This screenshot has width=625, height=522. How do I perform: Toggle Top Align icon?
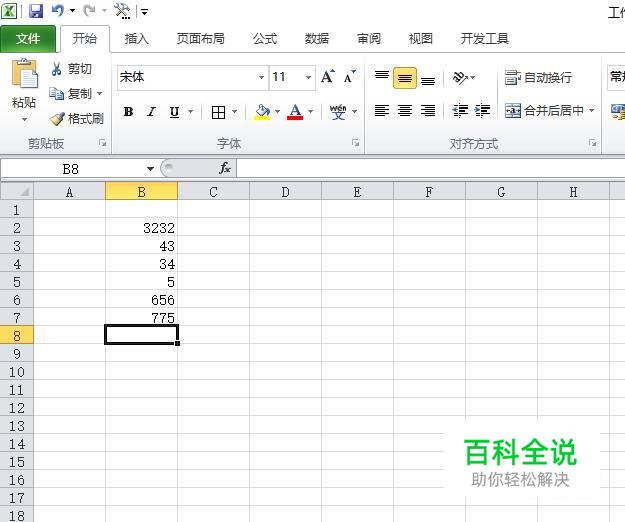[x=382, y=77]
